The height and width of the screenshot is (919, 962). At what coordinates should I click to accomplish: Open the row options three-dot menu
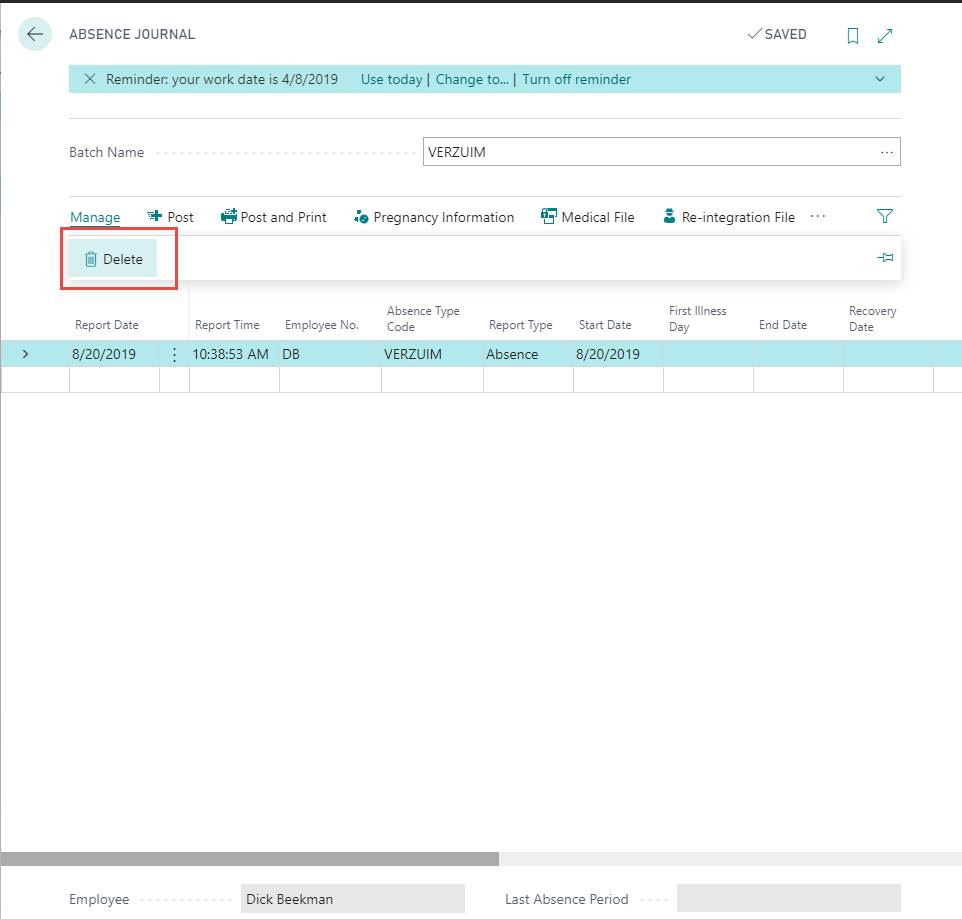pyautogui.click(x=173, y=353)
